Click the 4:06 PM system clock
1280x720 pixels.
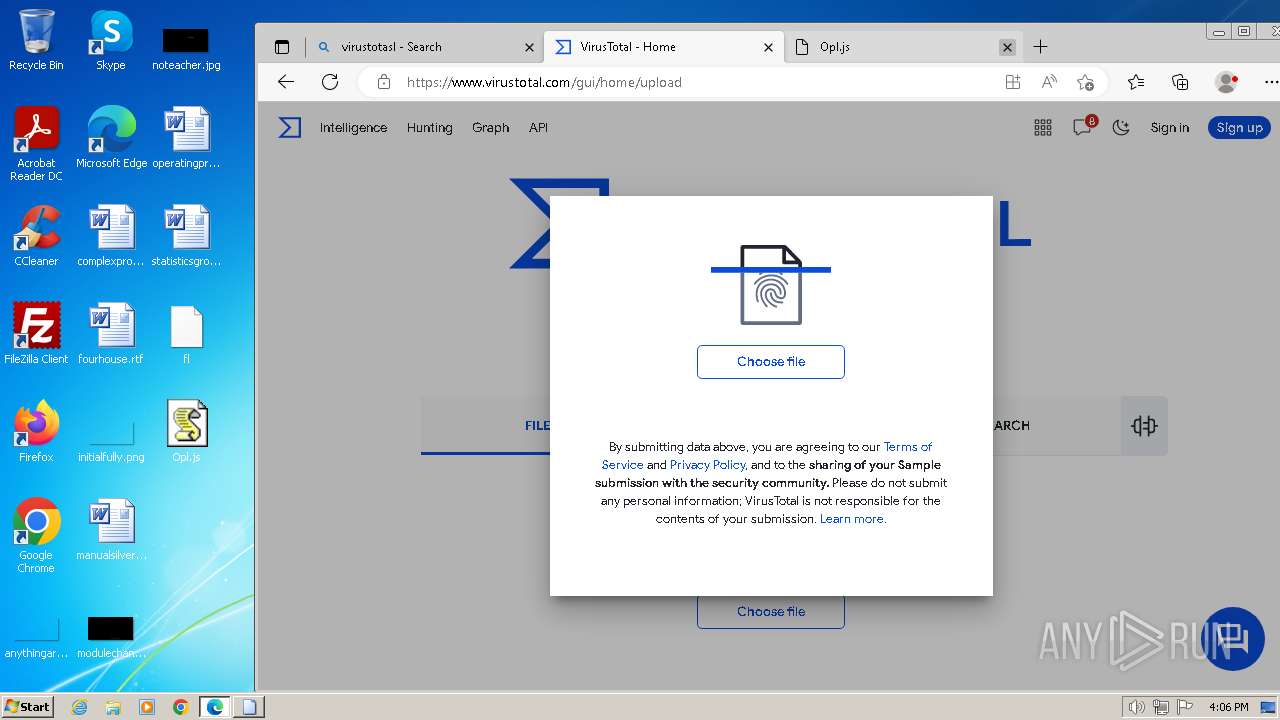tap(1228, 707)
